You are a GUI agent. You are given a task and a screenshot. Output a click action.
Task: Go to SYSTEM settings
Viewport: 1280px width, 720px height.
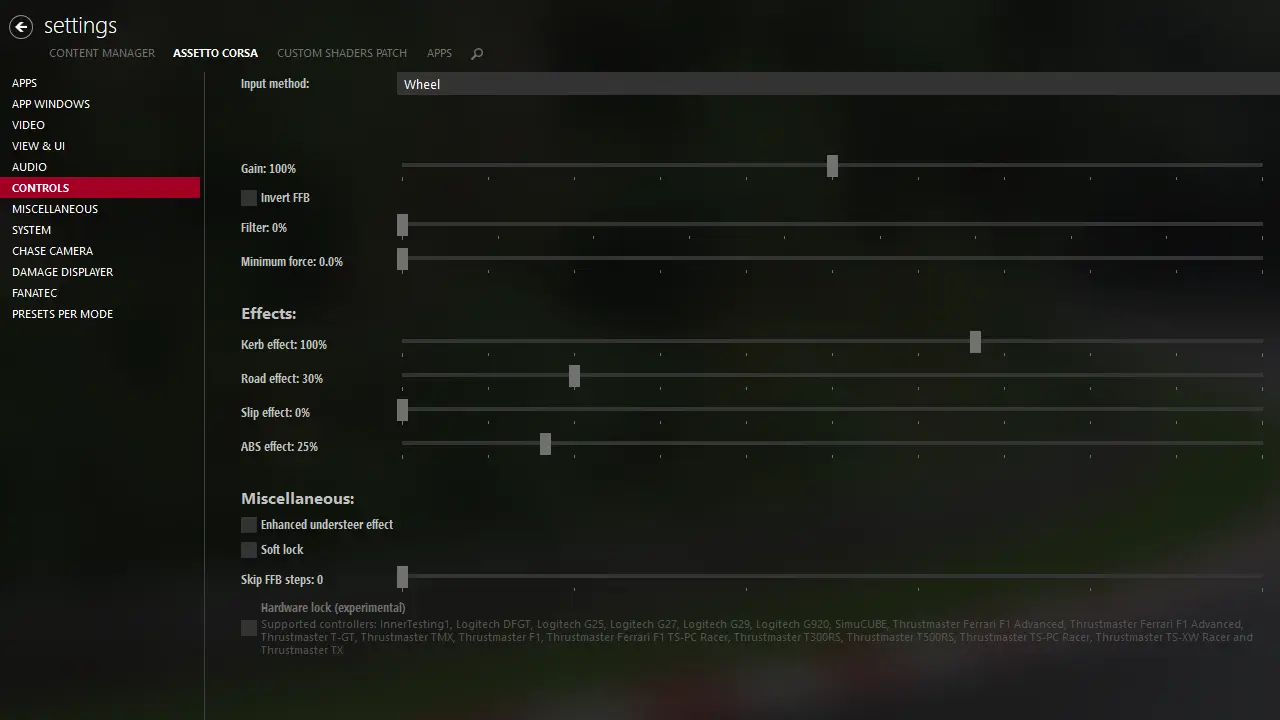31,229
